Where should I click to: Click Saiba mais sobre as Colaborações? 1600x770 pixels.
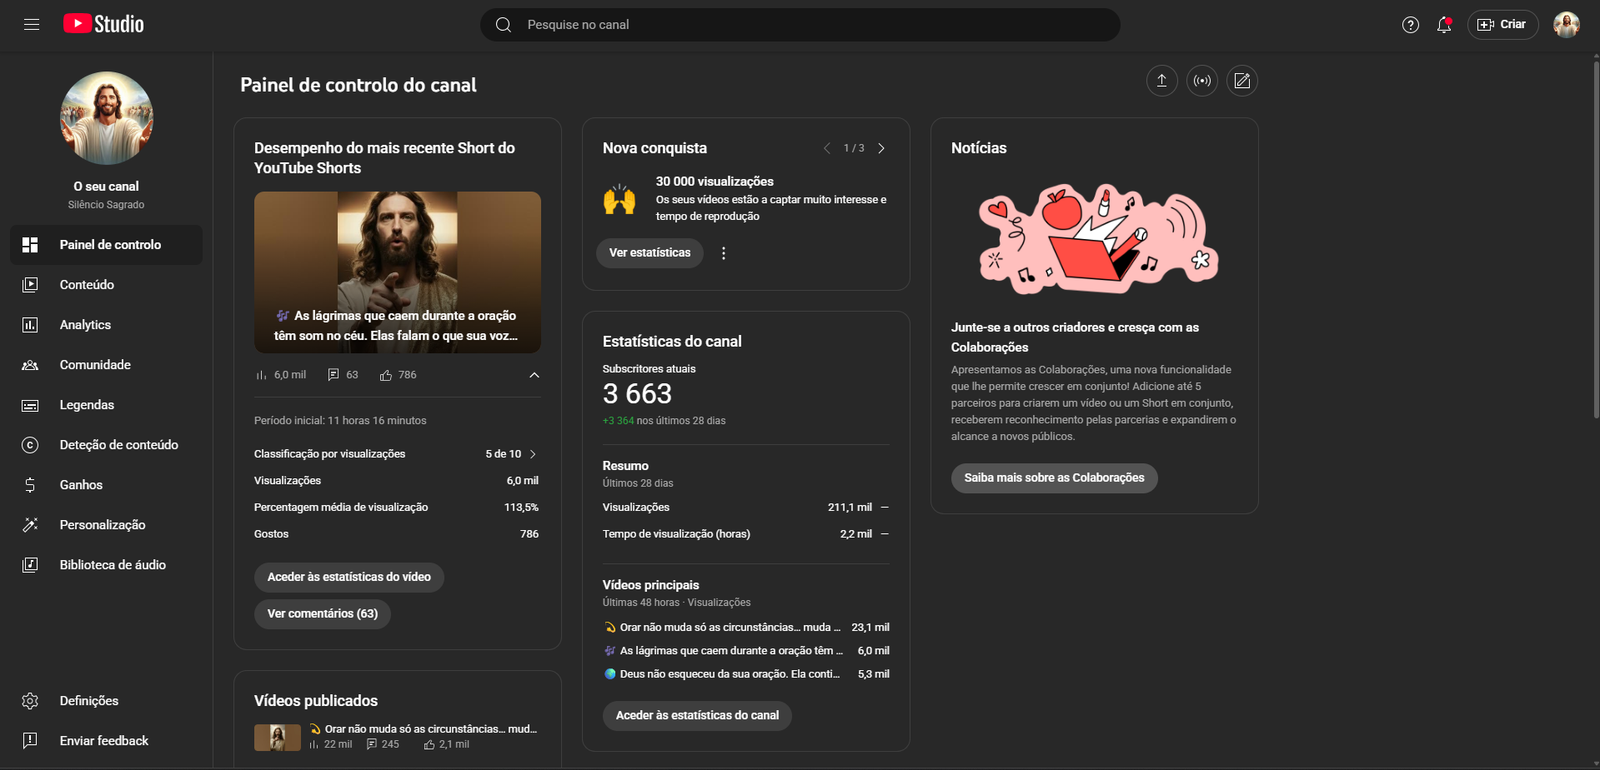(x=1054, y=478)
